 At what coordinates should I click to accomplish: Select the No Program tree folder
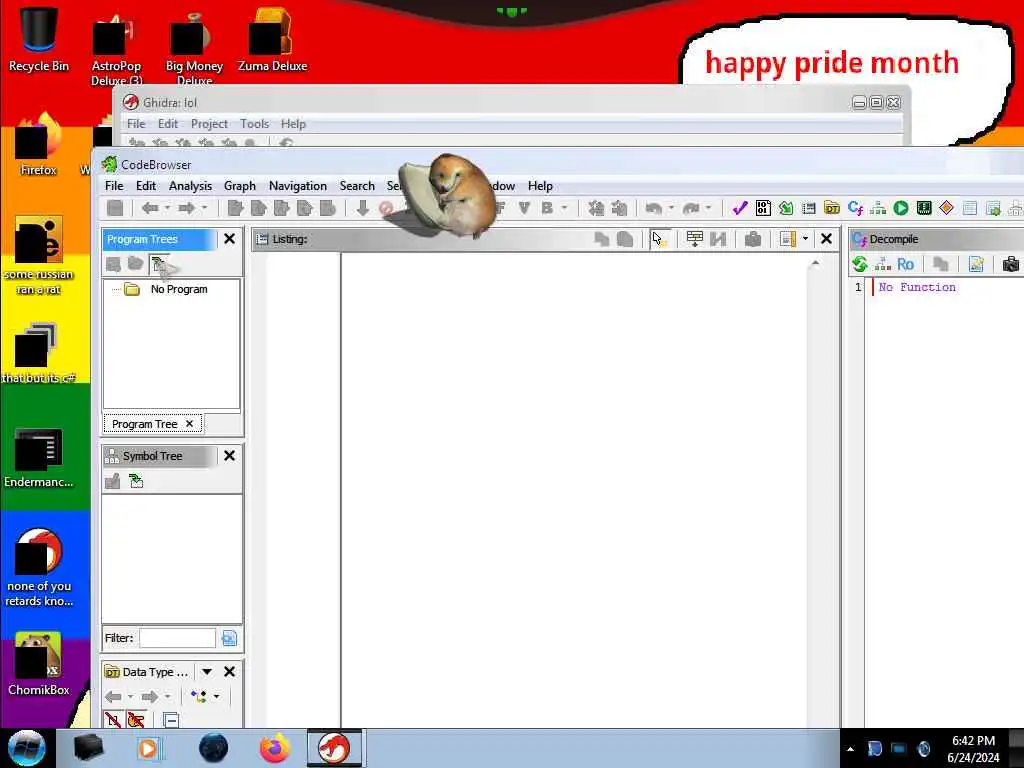point(179,289)
